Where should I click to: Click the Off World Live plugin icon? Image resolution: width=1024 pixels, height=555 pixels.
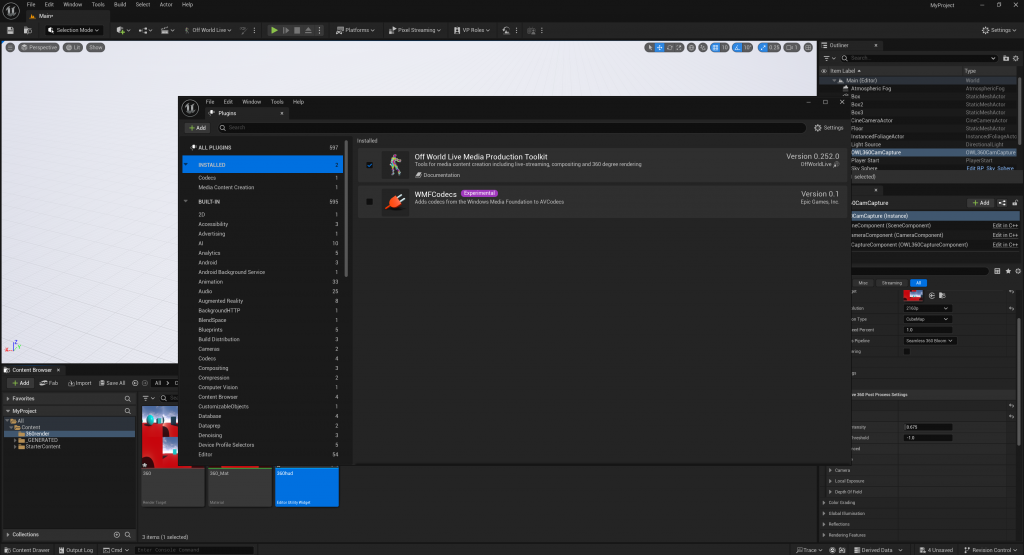tap(395, 165)
